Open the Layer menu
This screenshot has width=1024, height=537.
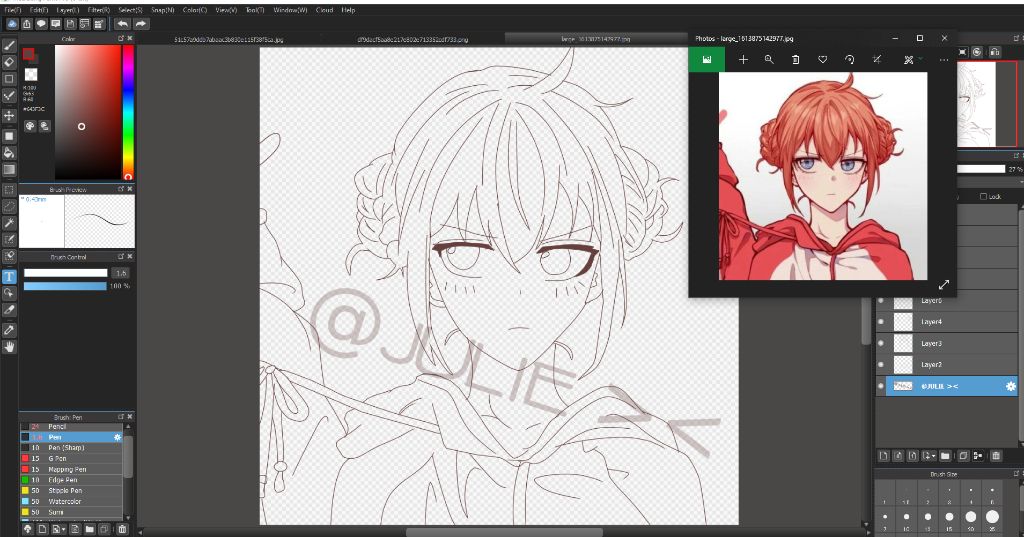click(x=67, y=10)
